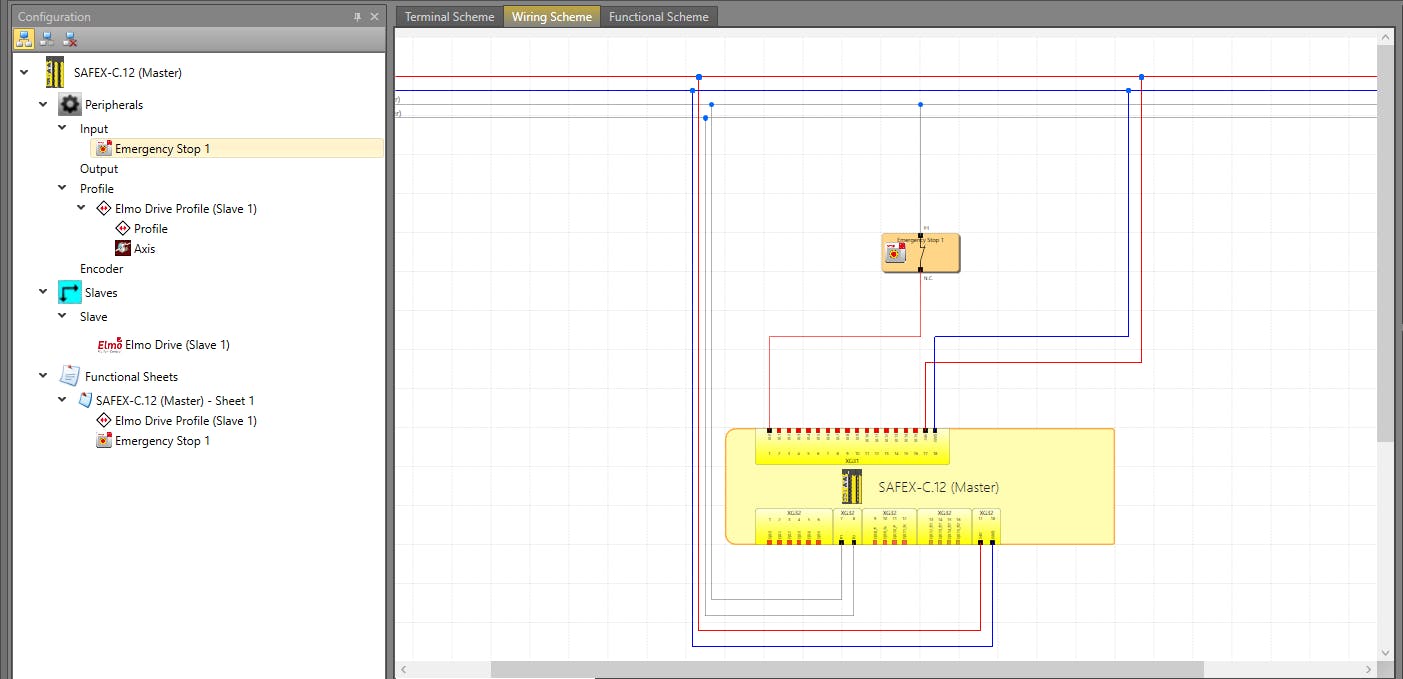
Task: Collapse the SAFEX-C.12 (Master) root node
Action: (x=25, y=73)
